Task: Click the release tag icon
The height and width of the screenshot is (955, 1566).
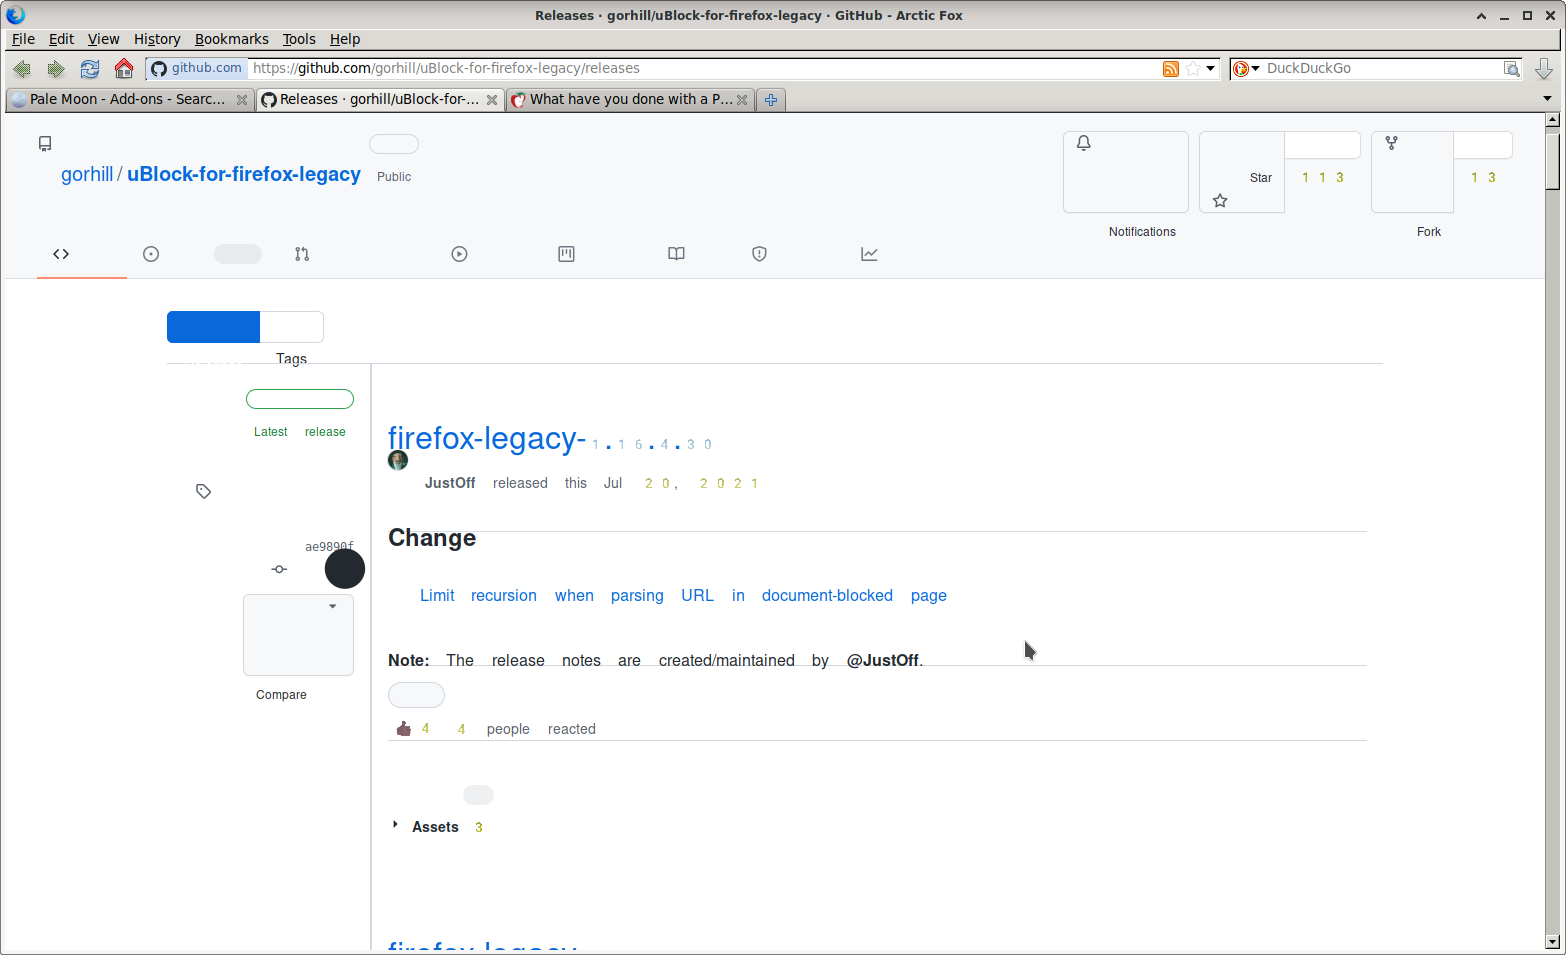Action: click(x=203, y=491)
